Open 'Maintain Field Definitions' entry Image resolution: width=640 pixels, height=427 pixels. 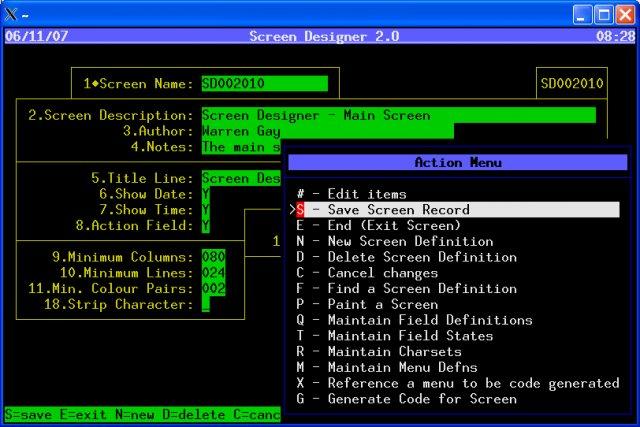414,320
